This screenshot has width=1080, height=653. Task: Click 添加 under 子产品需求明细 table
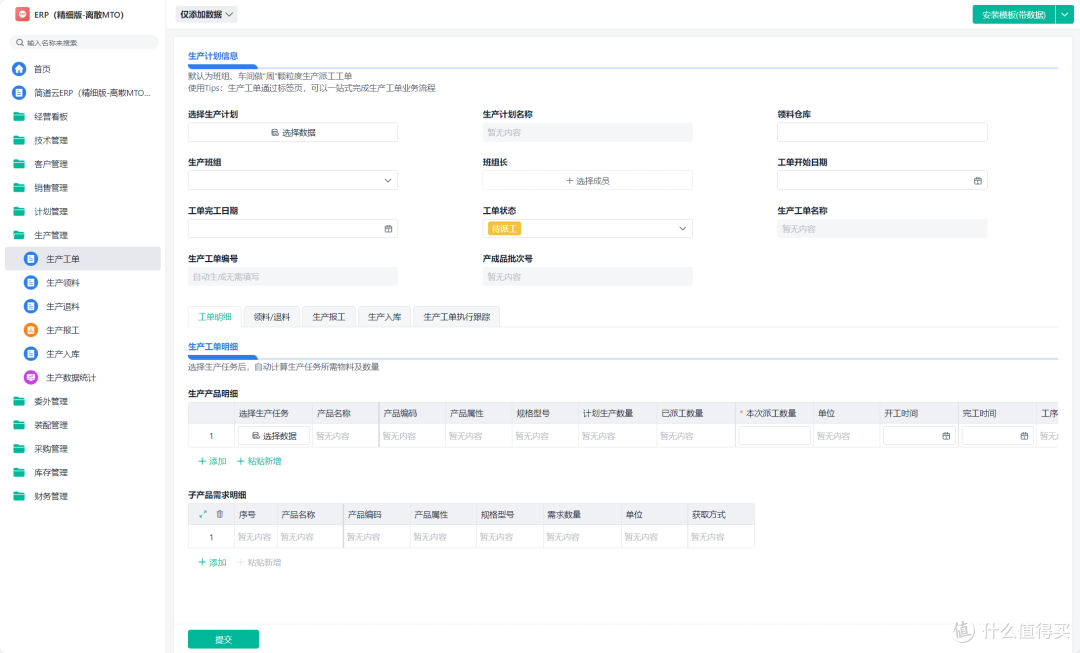click(212, 563)
